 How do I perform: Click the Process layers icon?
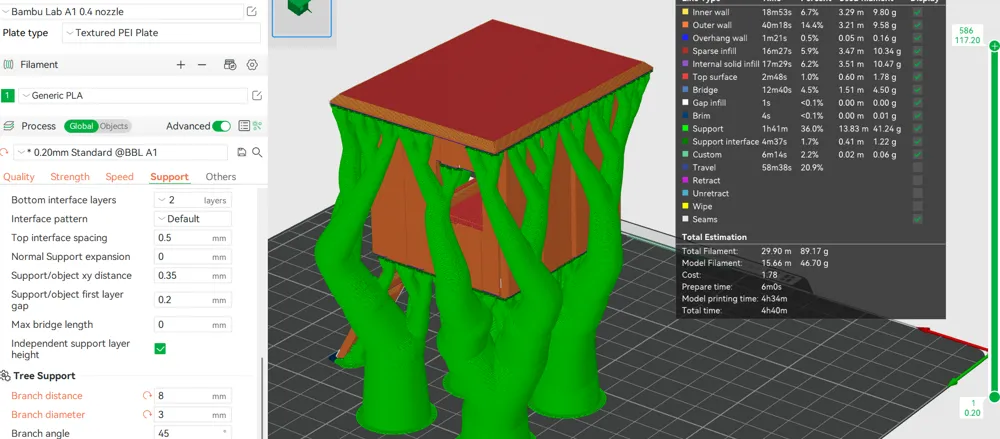pos(8,126)
